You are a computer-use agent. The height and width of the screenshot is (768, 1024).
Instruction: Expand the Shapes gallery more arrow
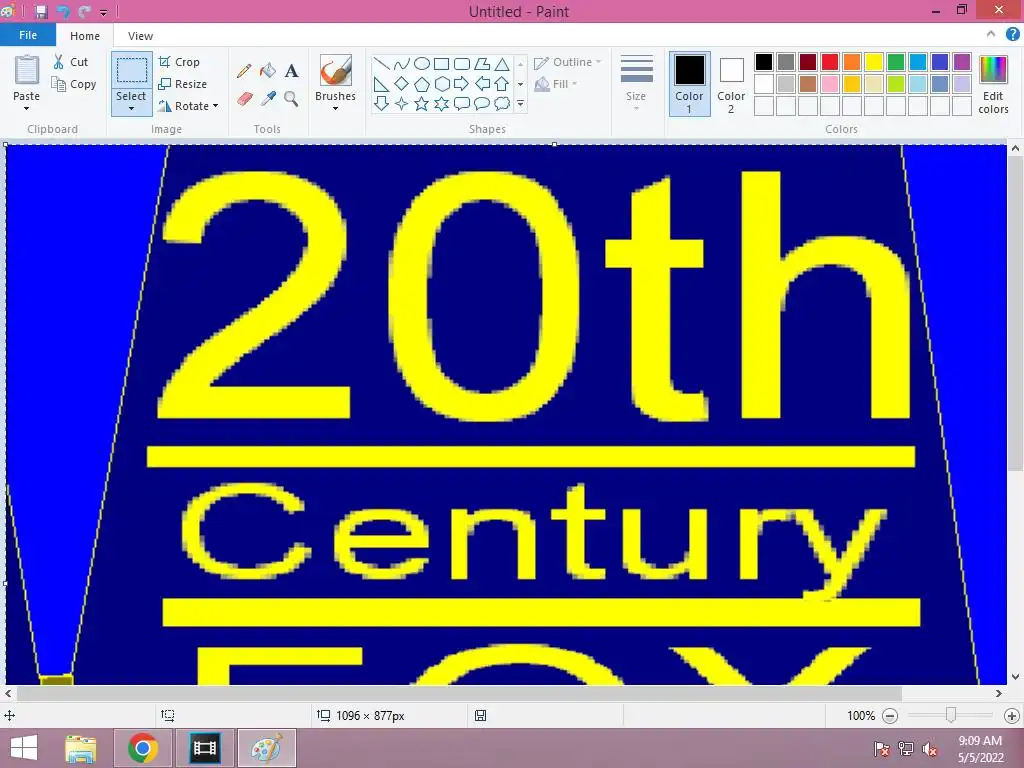[520, 103]
